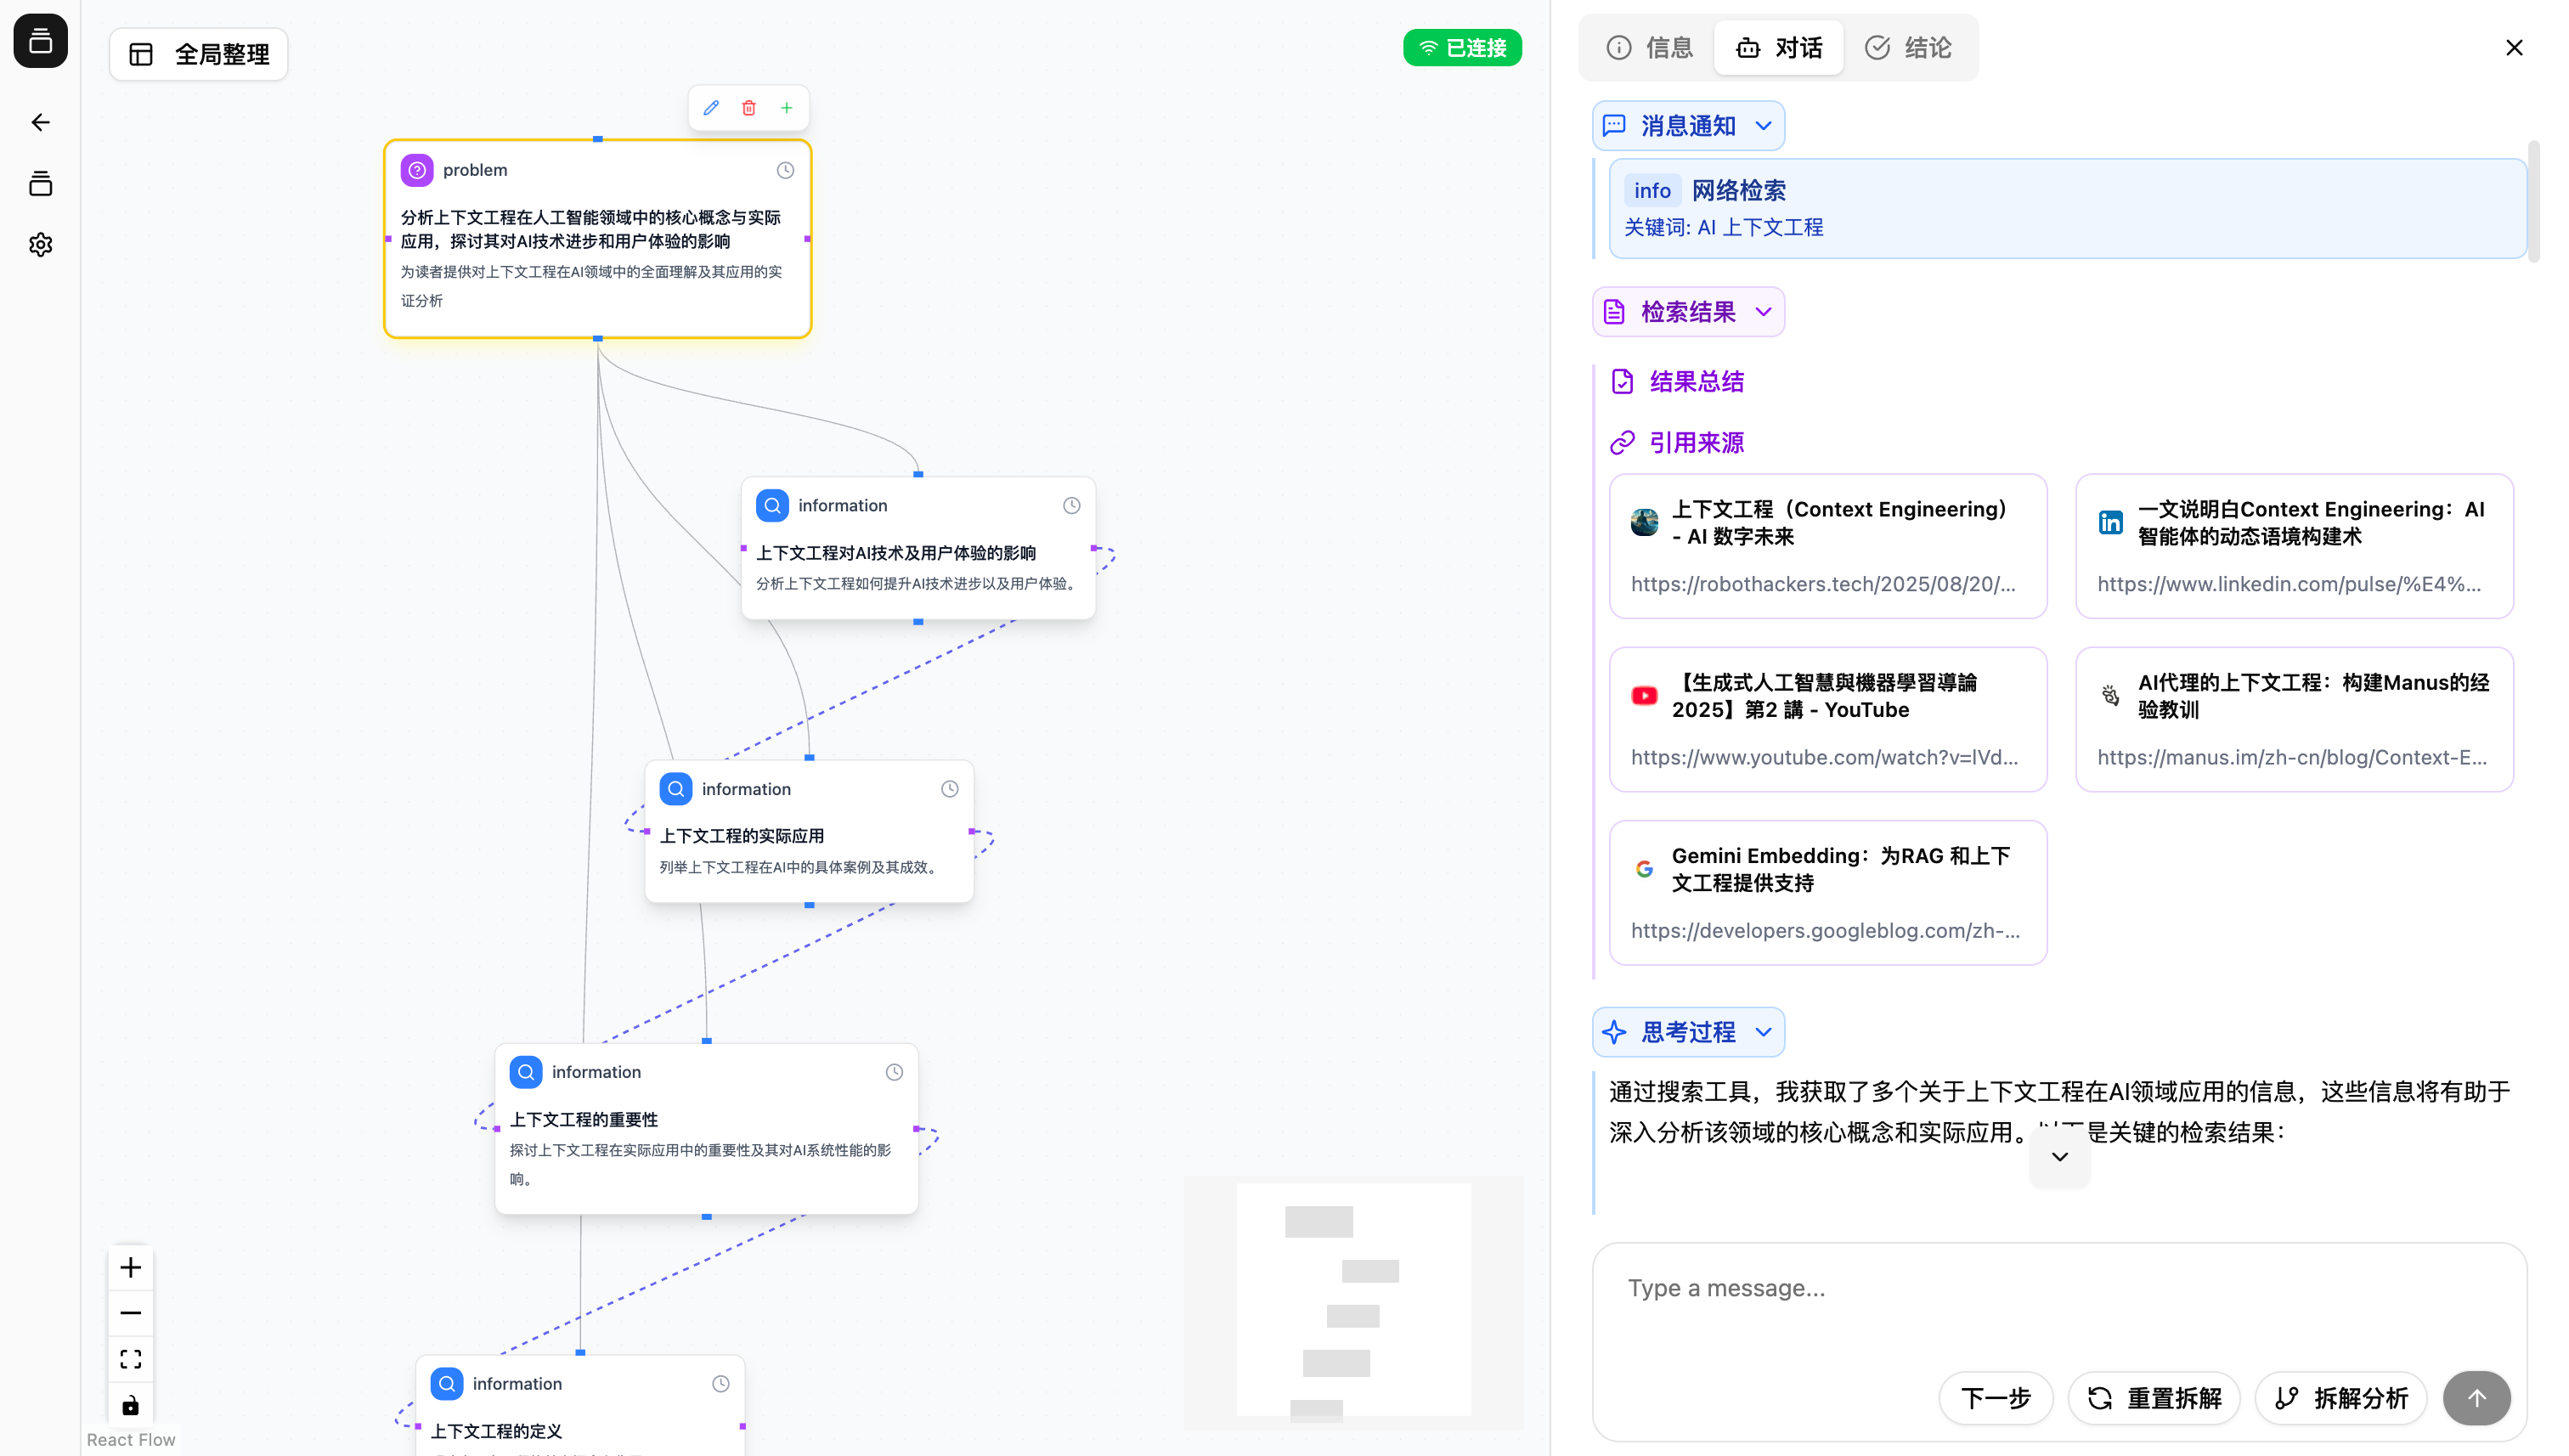Click the 重置拆解 button
Viewport: 2569px width, 1456px height.
click(x=2155, y=1398)
